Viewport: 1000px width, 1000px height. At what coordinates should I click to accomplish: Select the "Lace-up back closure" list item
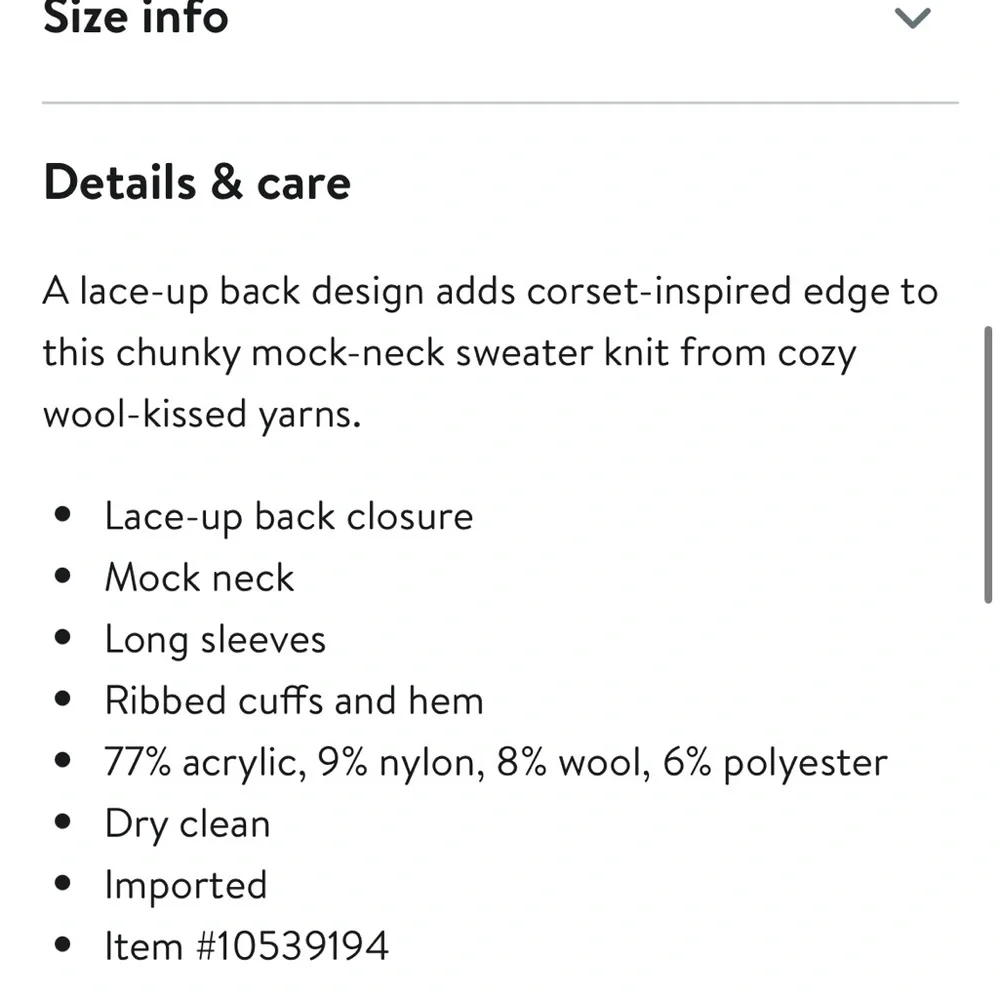[288, 517]
